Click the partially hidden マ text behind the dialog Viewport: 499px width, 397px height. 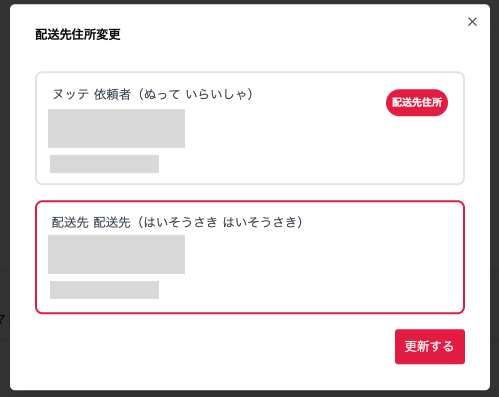2,319
